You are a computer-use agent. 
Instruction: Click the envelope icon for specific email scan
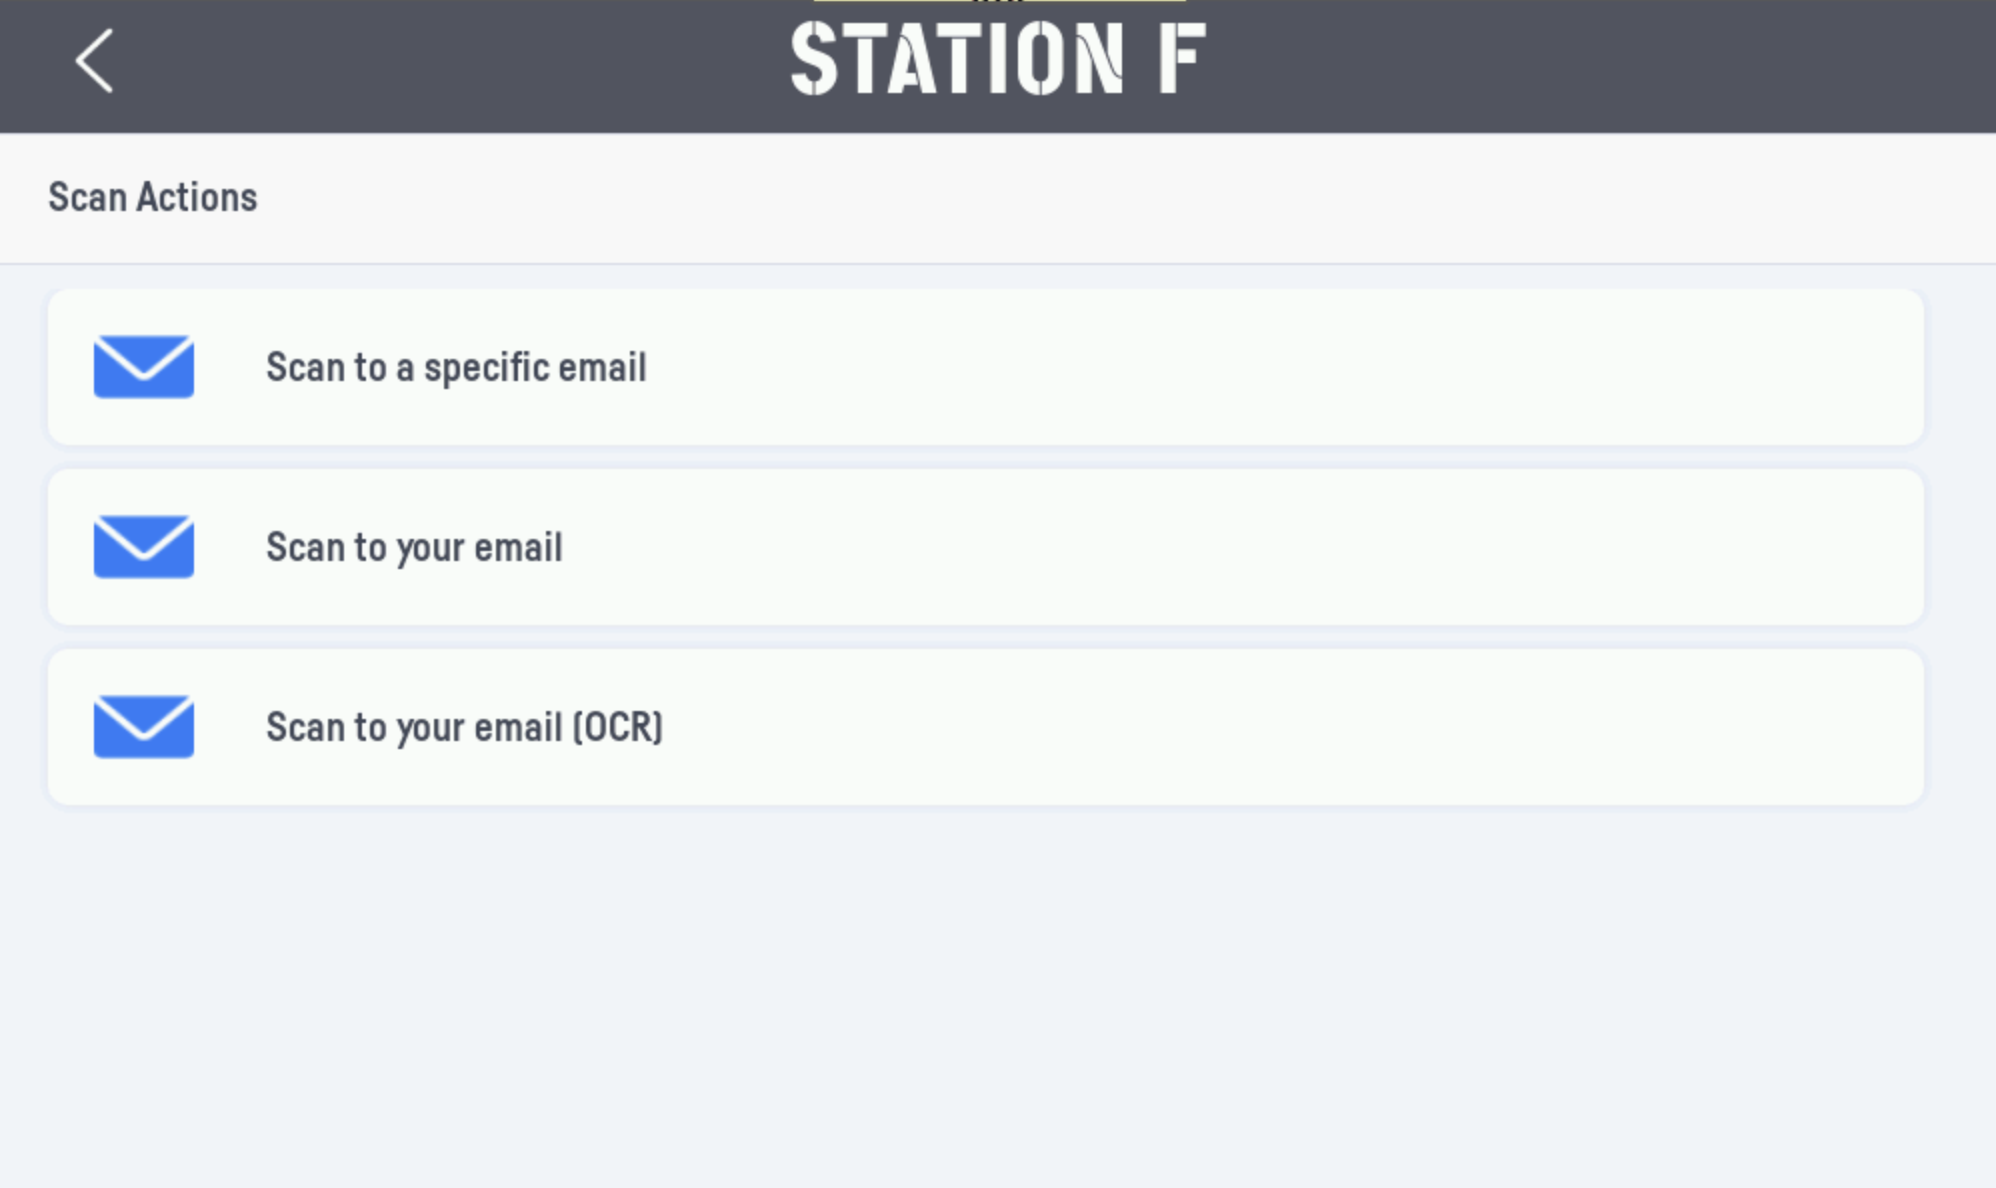tap(144, 367)
